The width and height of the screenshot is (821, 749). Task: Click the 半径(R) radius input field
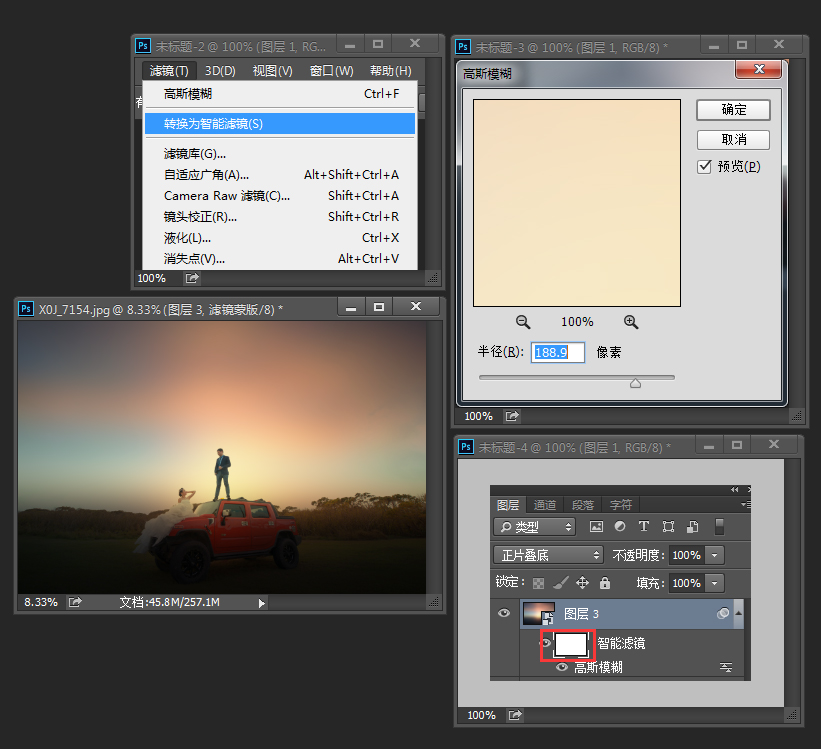click(x=558, y=353)
